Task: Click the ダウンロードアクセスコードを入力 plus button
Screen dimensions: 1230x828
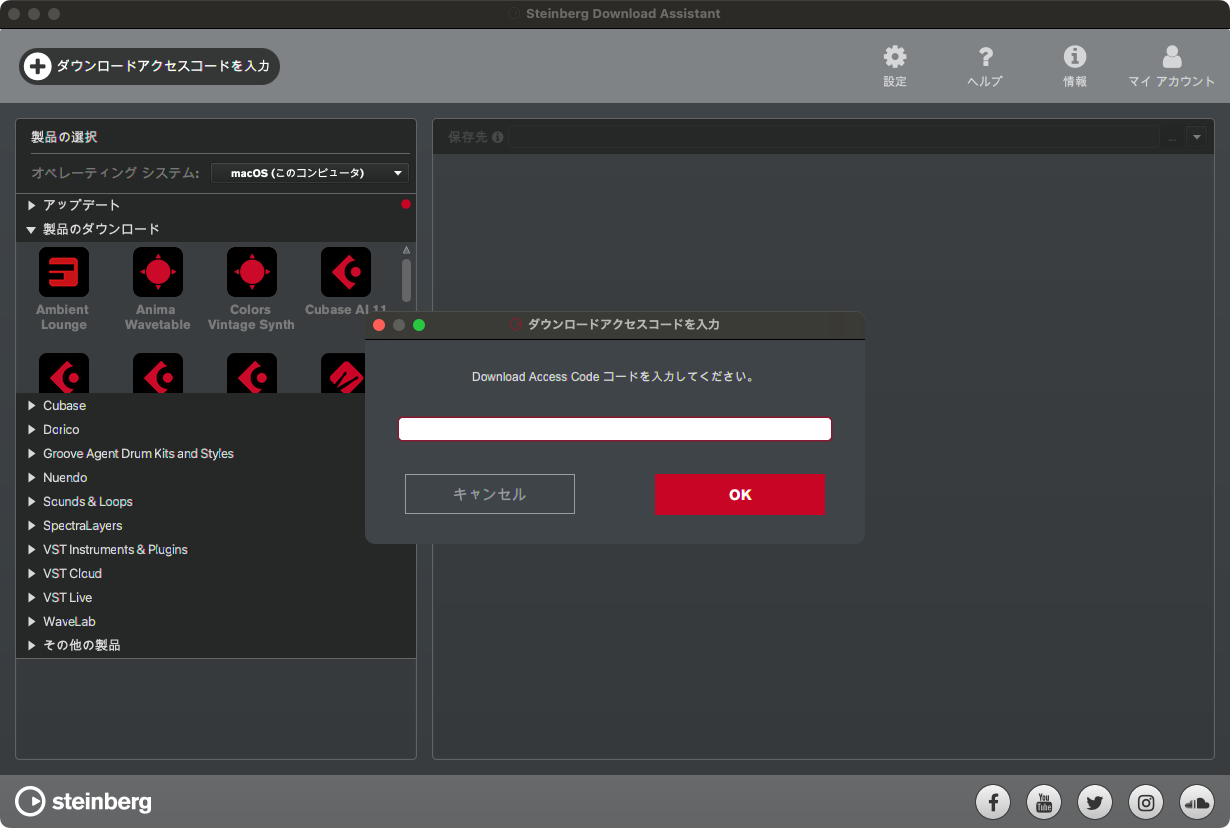Action: pyautogui.click(x=149, y=66)
